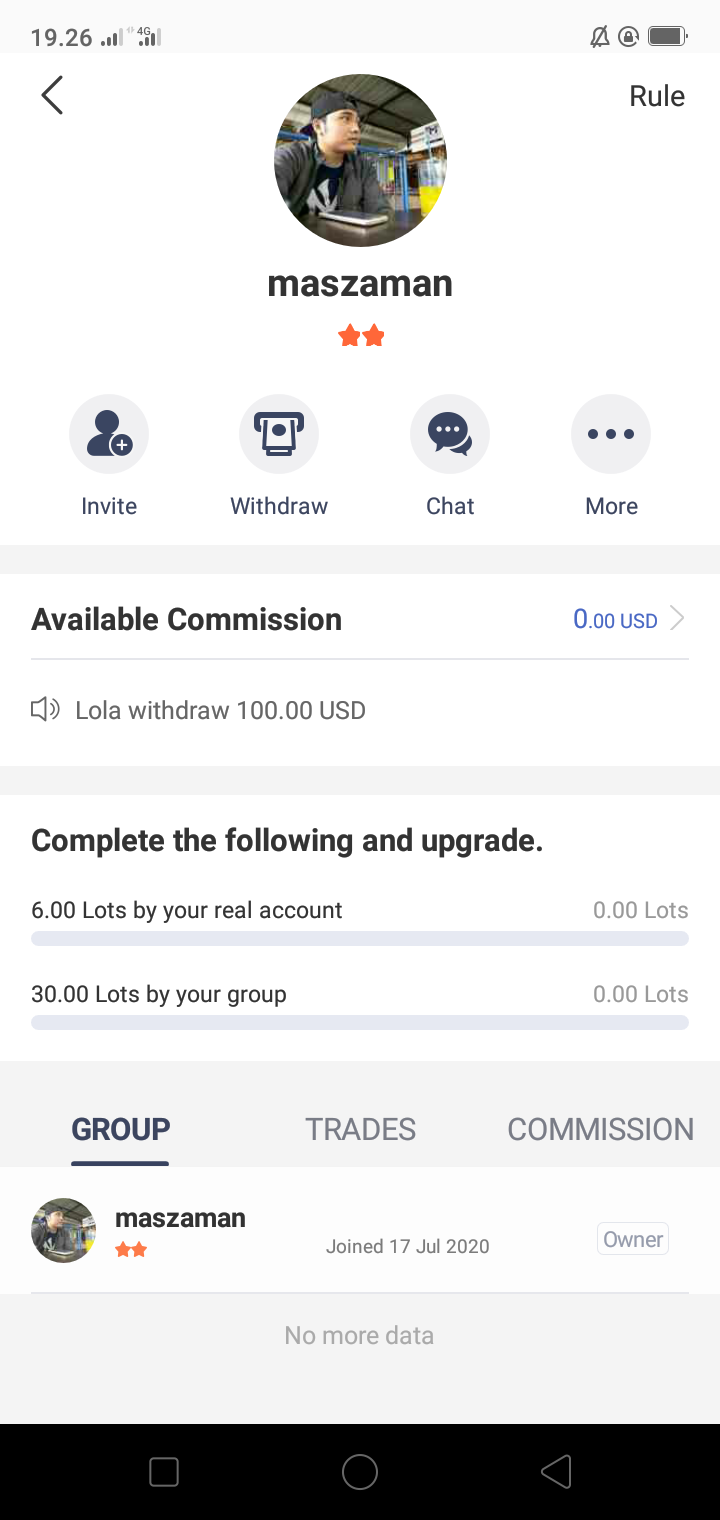The height and width of the screenshot is (1520, 720).
Task: Open the Invite friend icon
Action: [109, 434]
